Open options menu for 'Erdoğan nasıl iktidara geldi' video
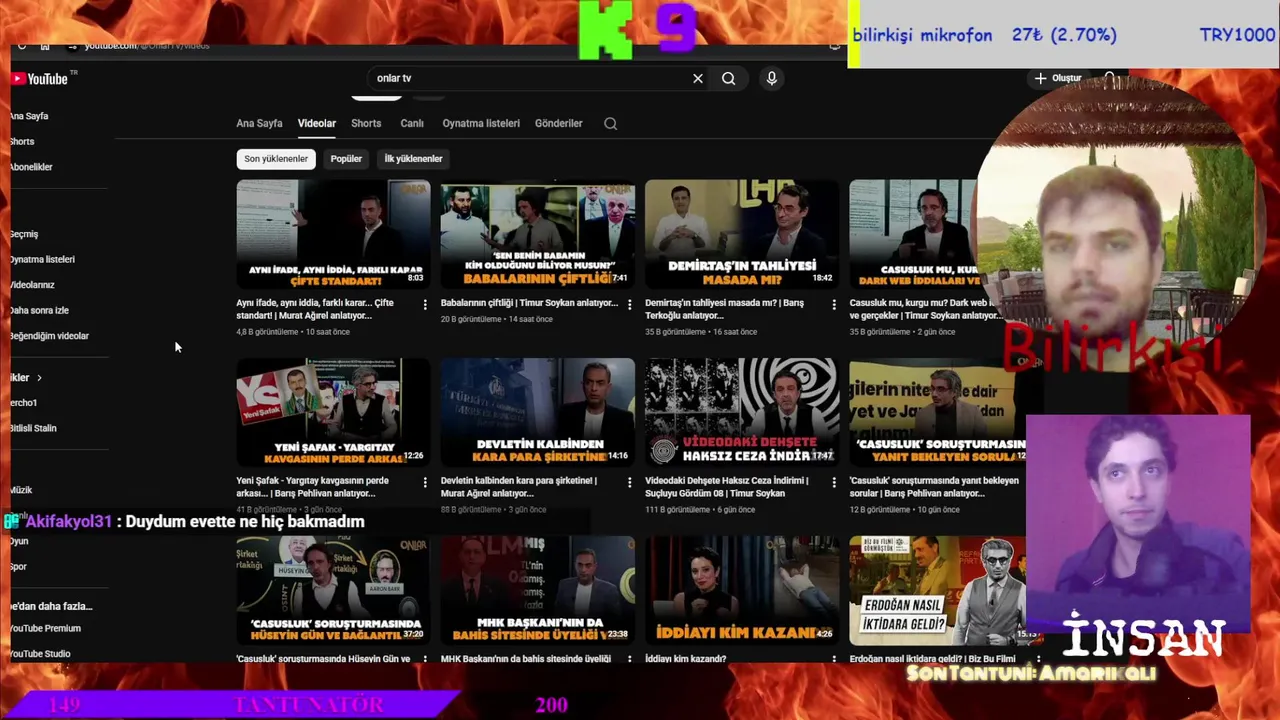The height and width of the screenshot is (720, 1280). [1038, 659]
